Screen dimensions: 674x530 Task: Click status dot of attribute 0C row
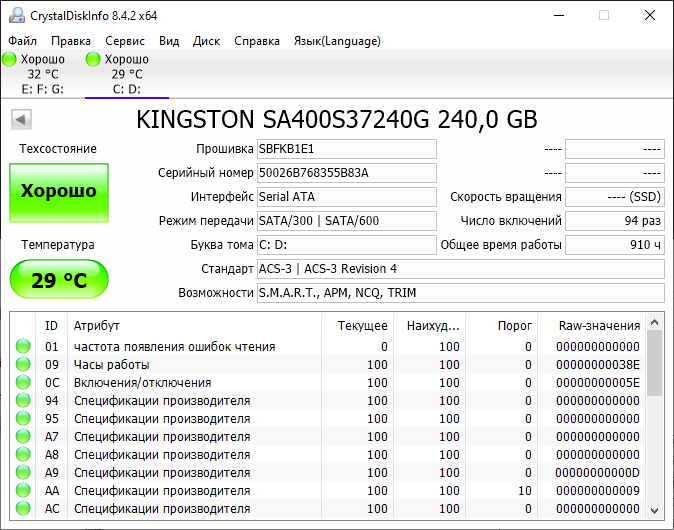[x=23, y=383]
